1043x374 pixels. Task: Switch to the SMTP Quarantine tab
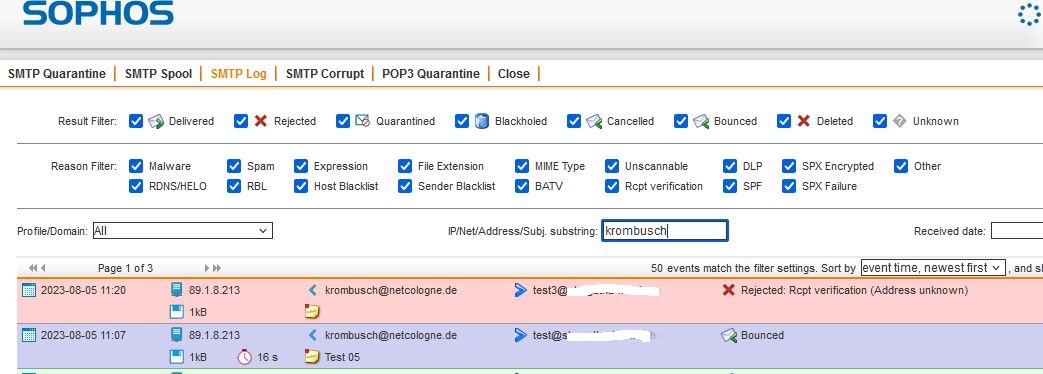point(57,74)
